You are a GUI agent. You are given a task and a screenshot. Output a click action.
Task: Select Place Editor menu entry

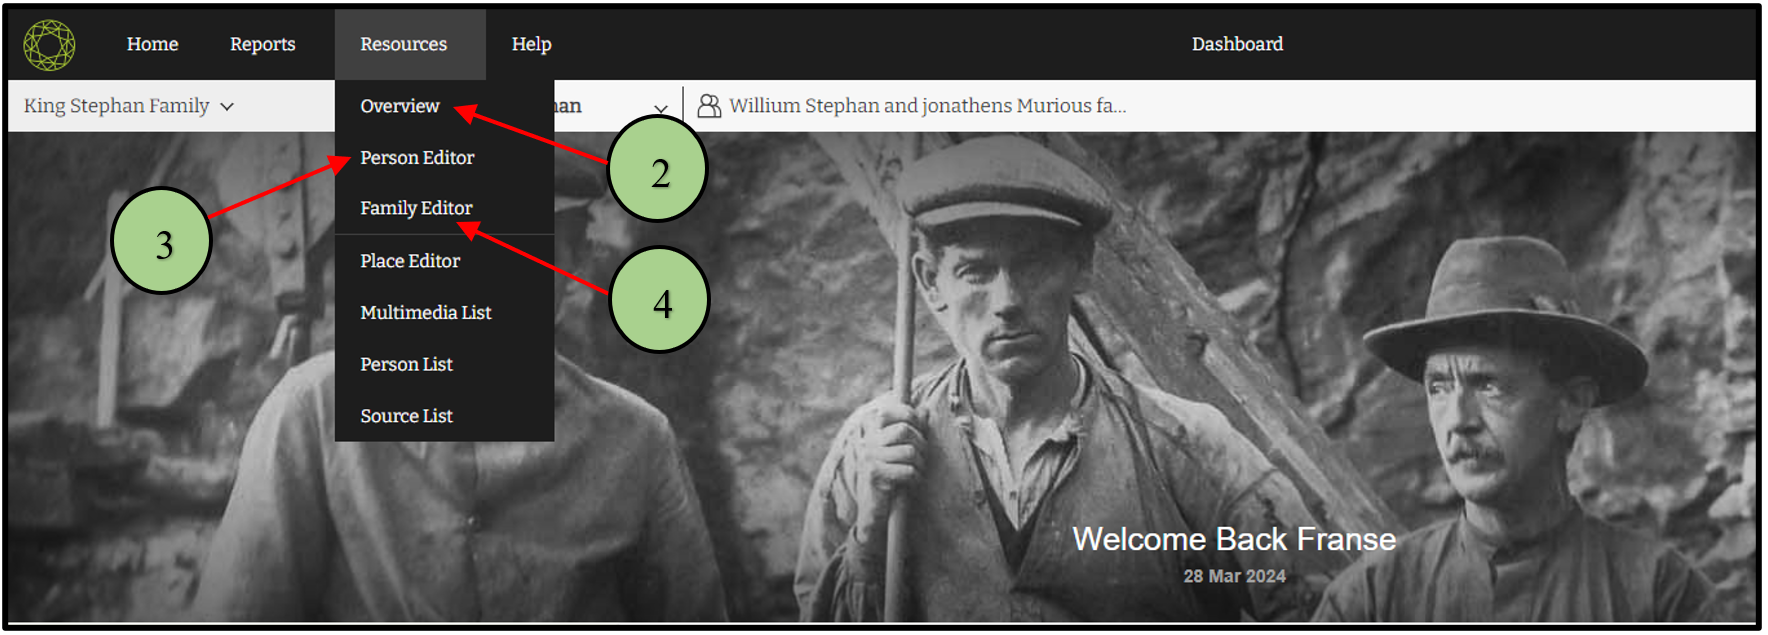(x=410, y=261)
